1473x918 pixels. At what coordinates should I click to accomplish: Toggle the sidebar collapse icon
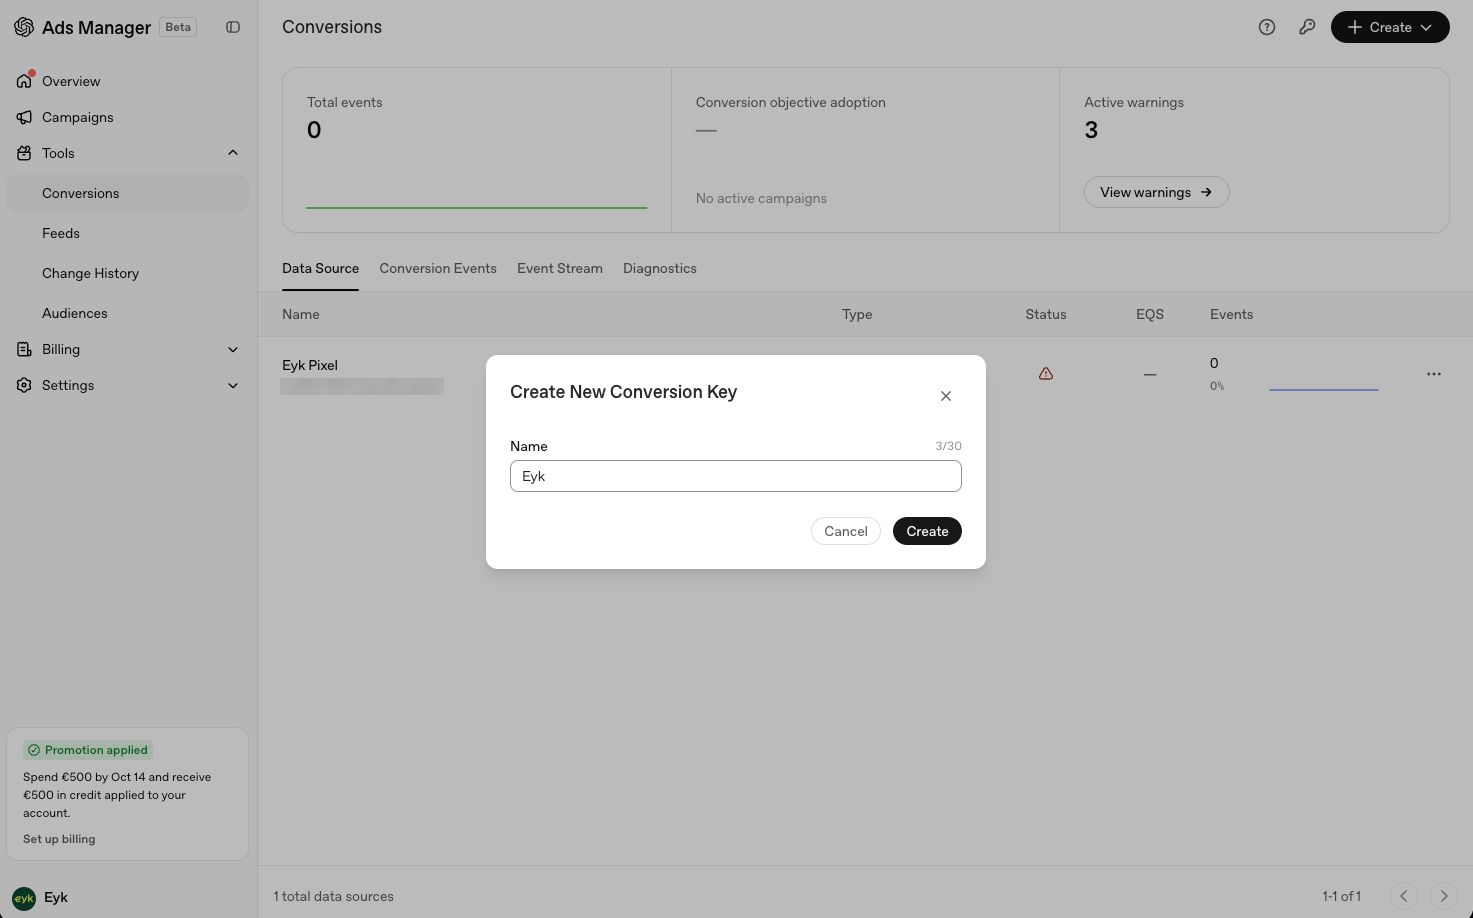pos(233,27)
